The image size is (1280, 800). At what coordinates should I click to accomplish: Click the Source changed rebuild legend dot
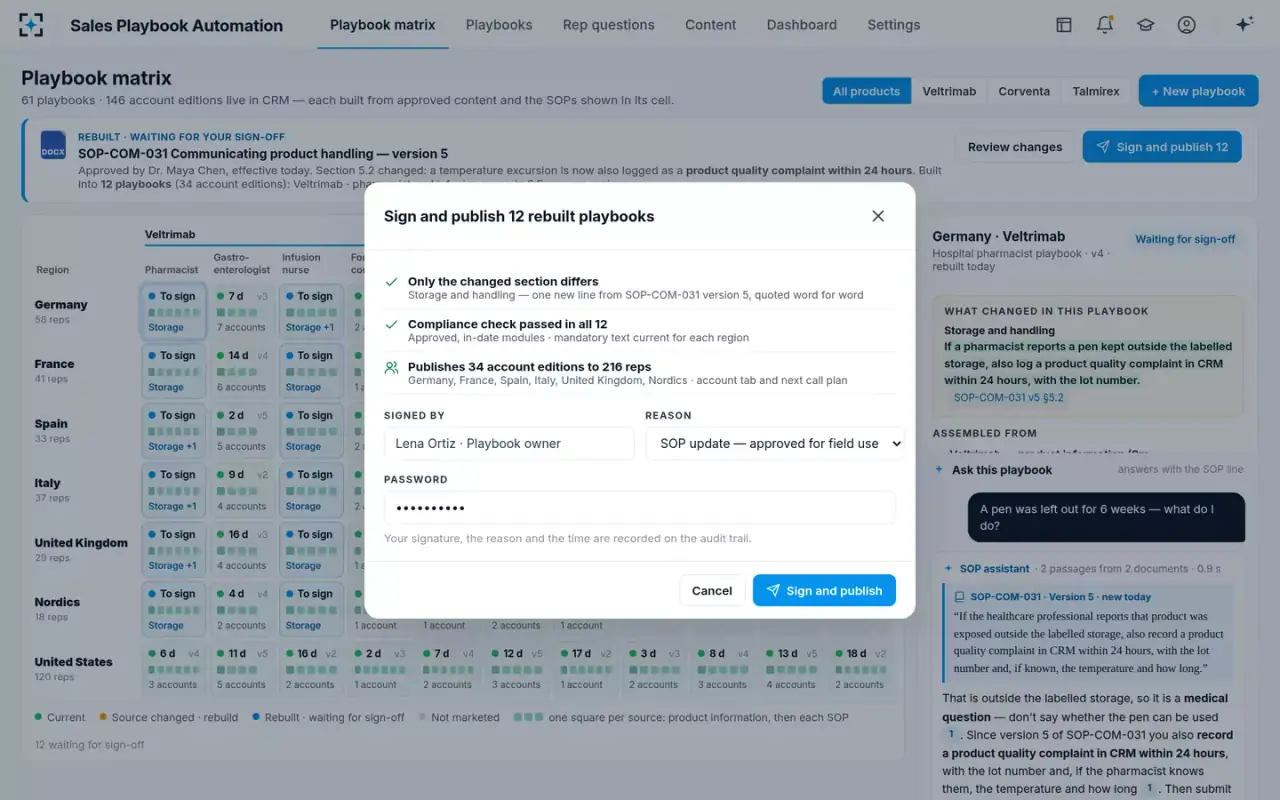(x=101, y=717)
